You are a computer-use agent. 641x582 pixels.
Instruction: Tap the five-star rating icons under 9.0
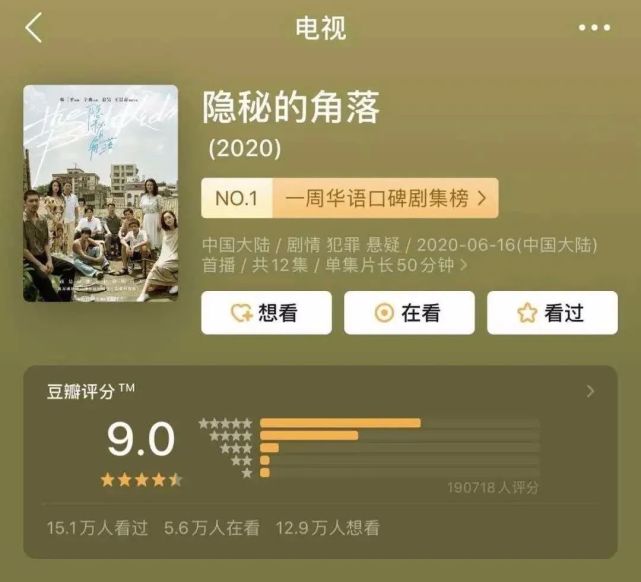point(141,480)
